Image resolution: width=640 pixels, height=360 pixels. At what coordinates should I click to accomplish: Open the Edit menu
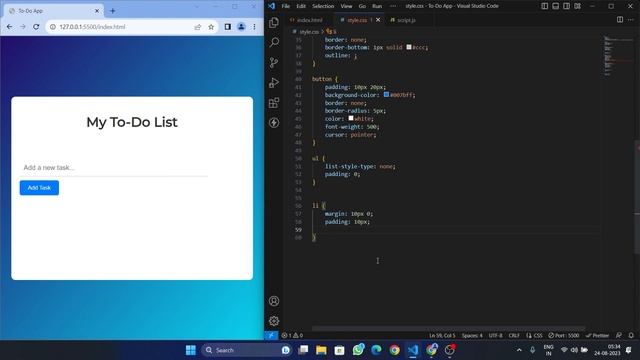(301, 6)
